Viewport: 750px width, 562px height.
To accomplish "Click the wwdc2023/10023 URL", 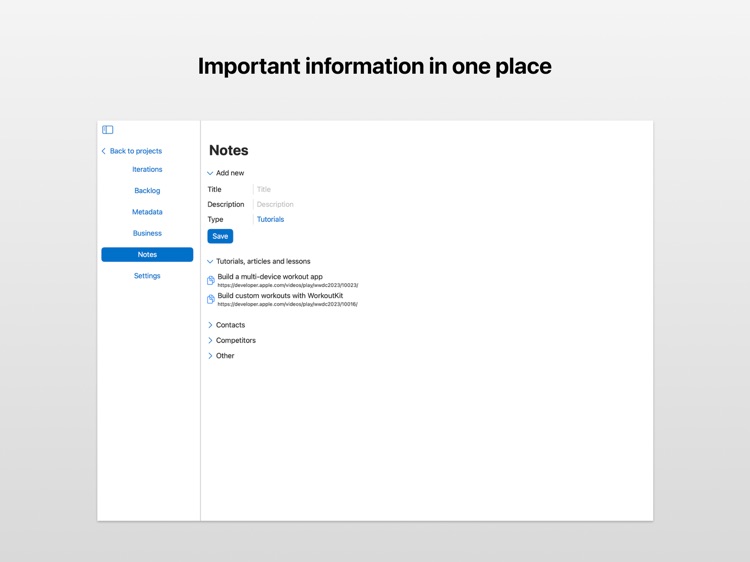I will pyautogui.click(x=287, y=285).
